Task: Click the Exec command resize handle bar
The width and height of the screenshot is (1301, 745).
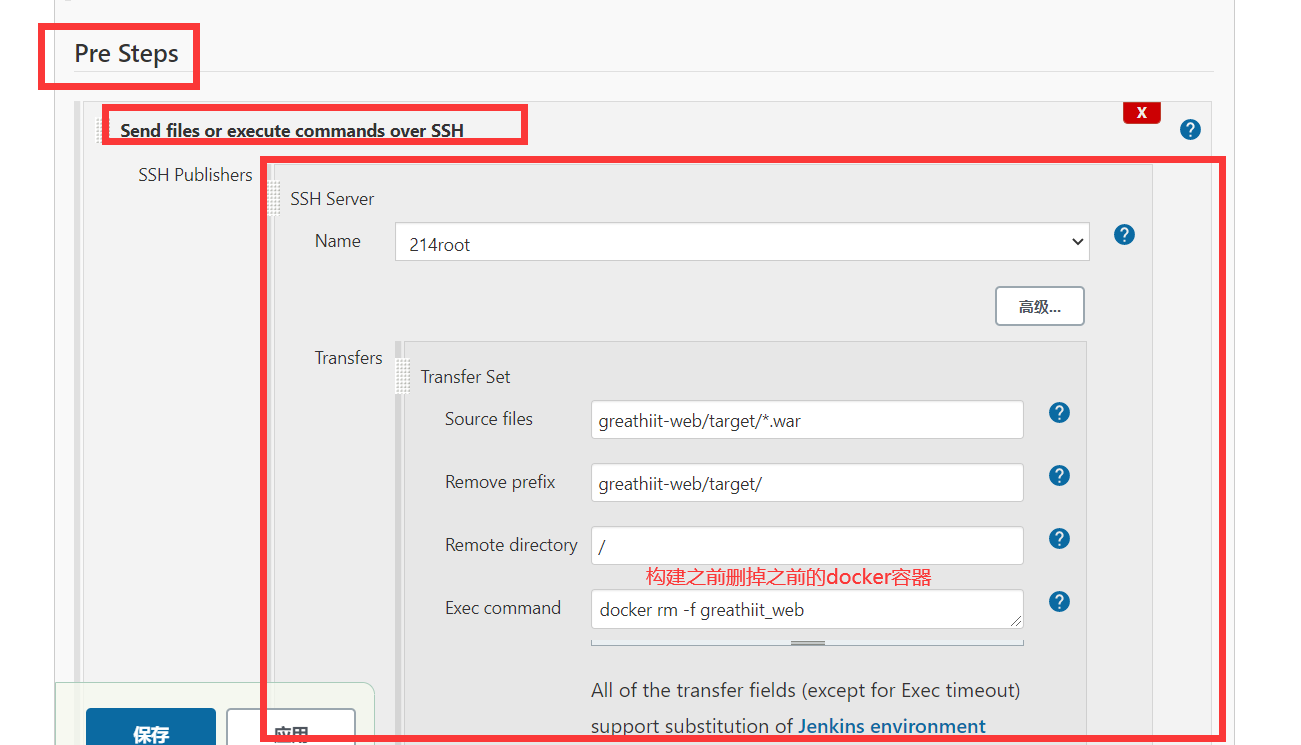Action: [807, 643]
